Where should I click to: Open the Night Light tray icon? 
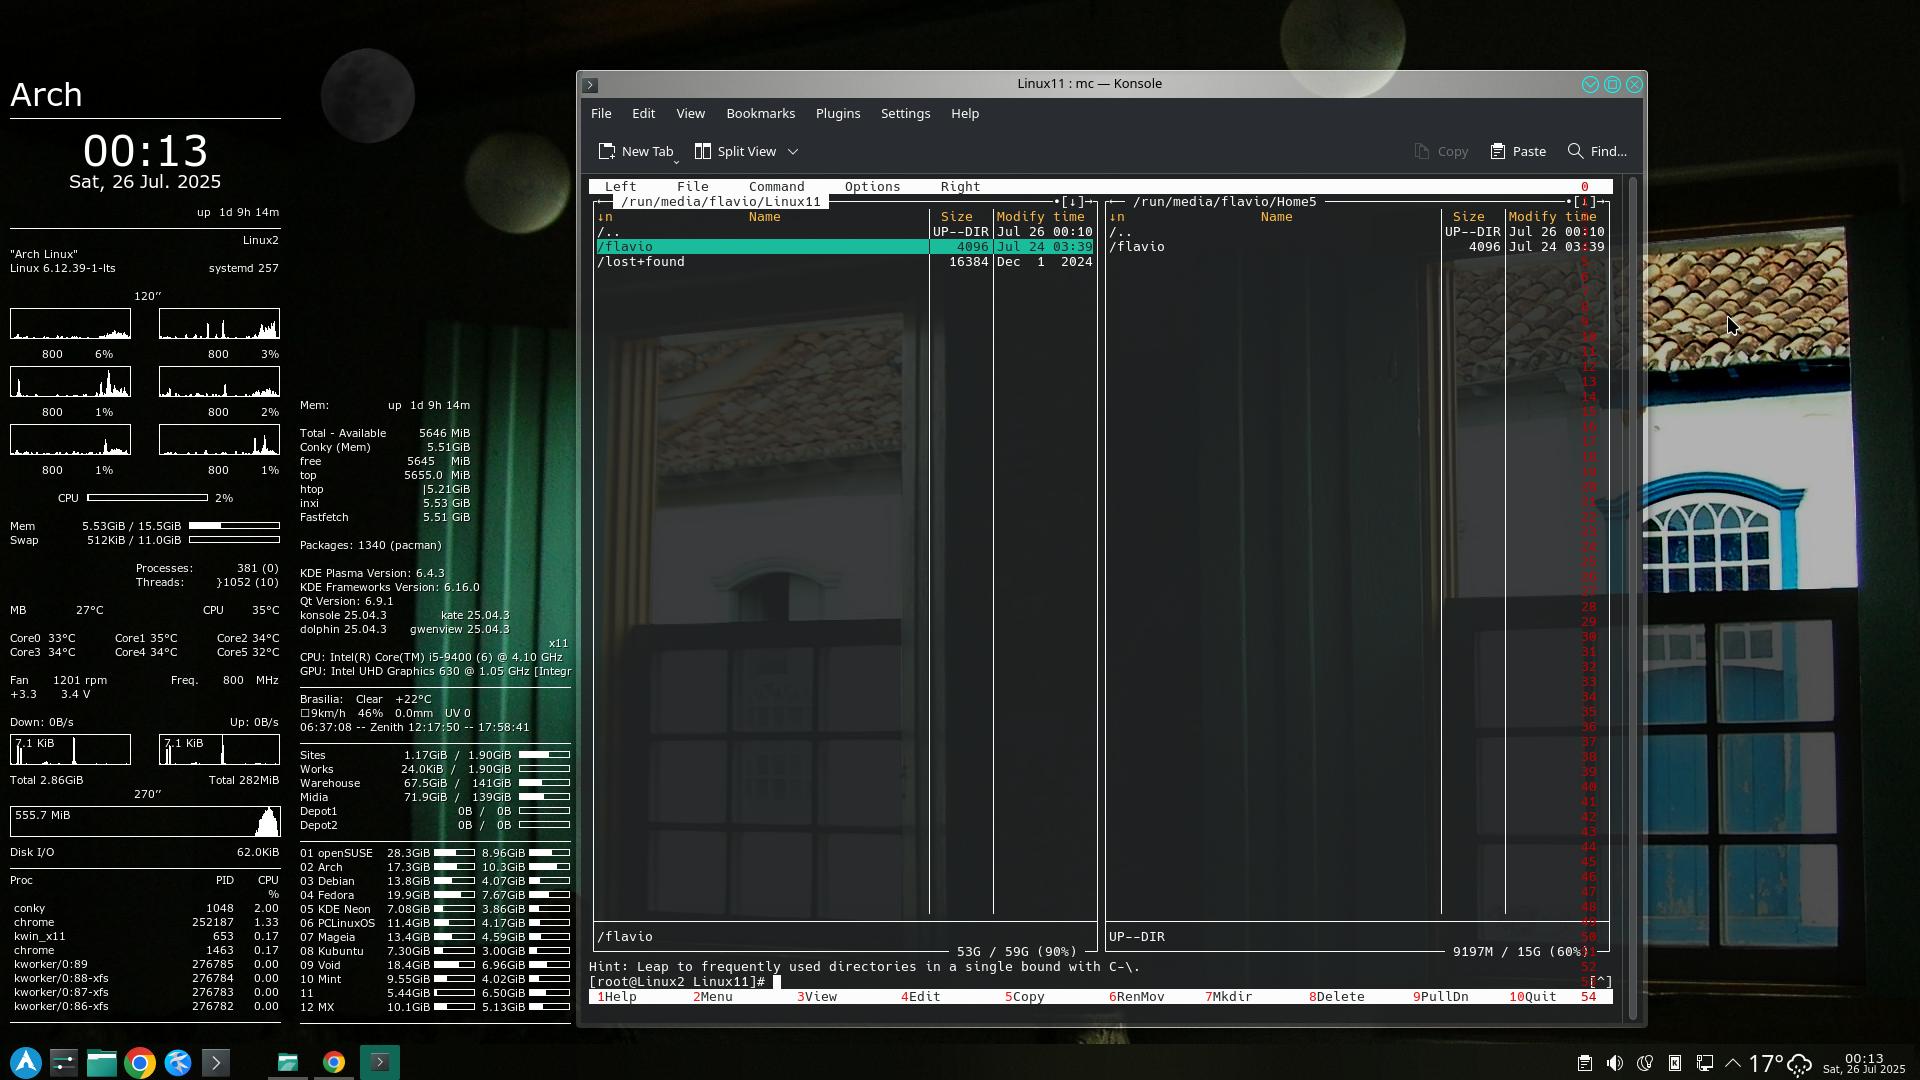tap(1644, 1063)
